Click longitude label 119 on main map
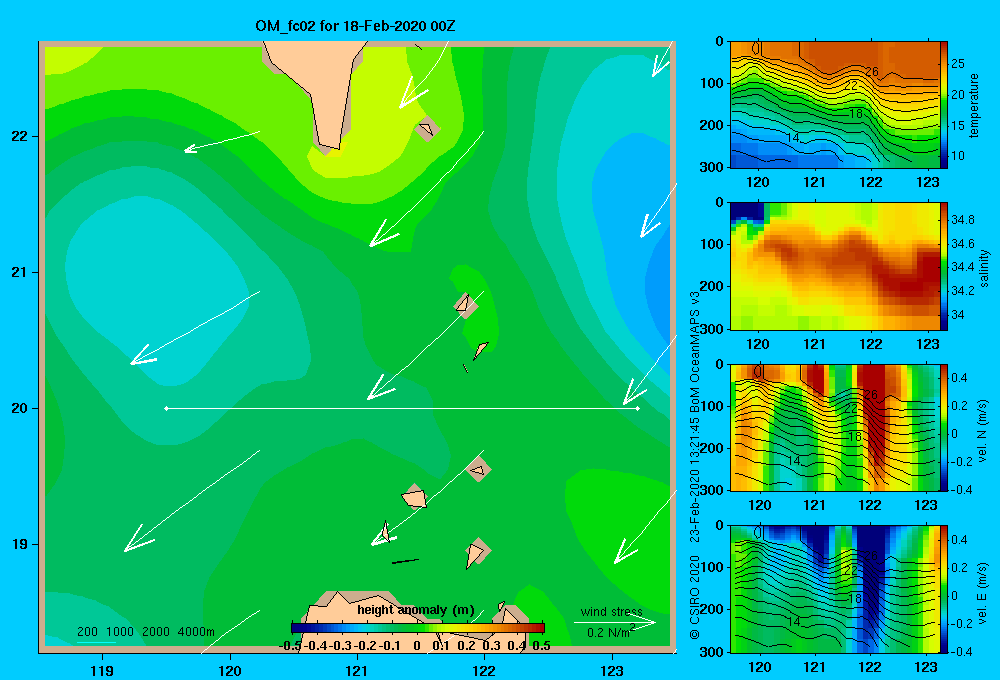 tap(102, 671)
